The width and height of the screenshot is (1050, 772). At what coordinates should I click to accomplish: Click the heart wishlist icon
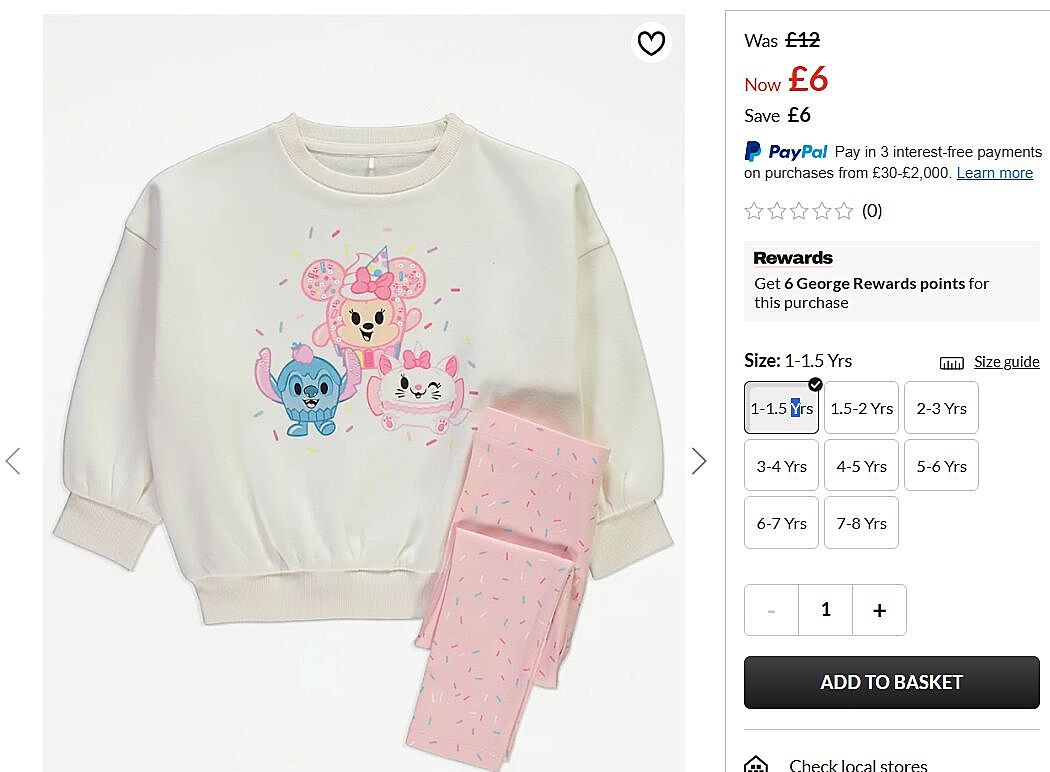[x=651, y=43]
